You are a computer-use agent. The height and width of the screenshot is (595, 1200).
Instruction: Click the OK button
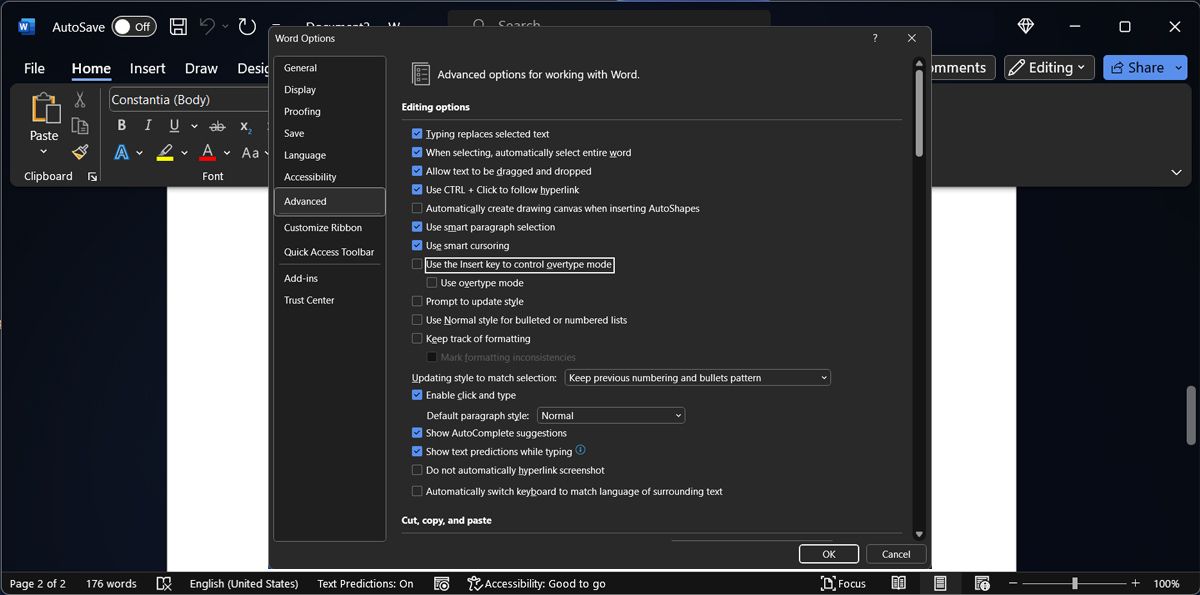828,554
